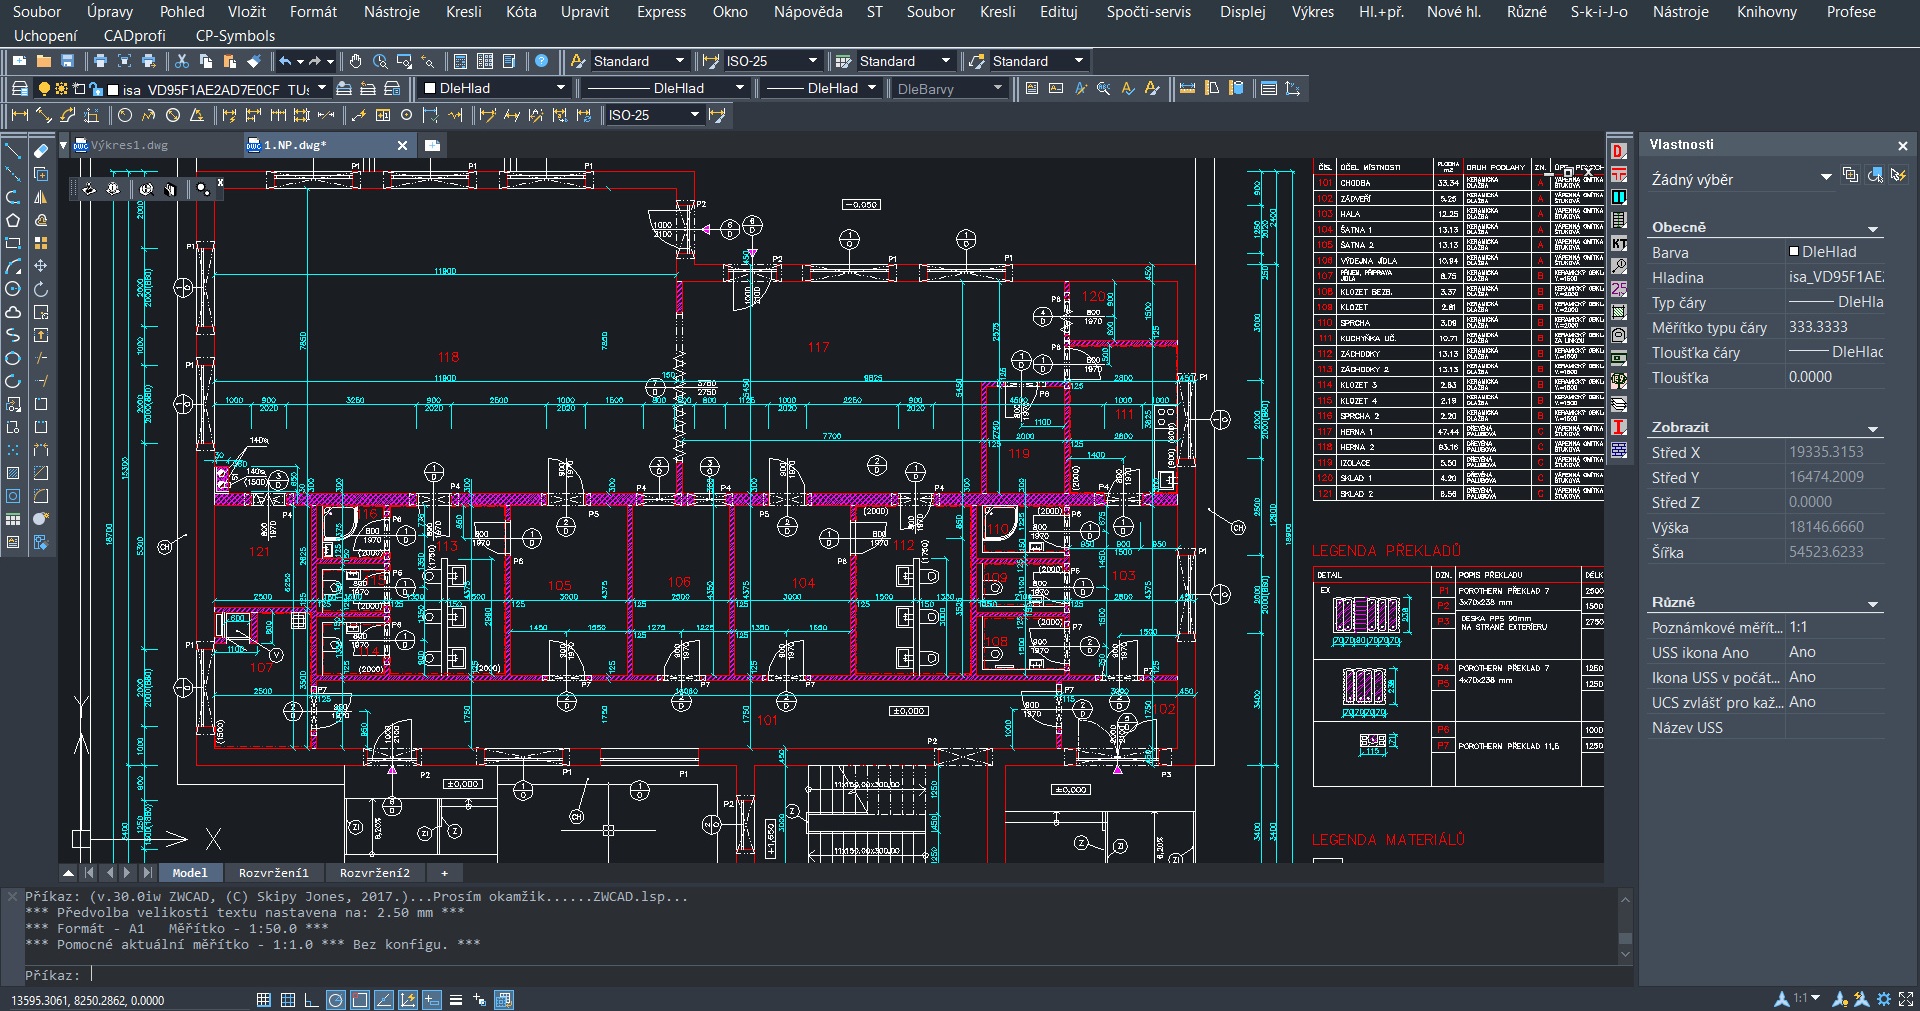1920x1011 pixels.
Task: Pick the Polygon drawing tool
Action: coord(13,220)
